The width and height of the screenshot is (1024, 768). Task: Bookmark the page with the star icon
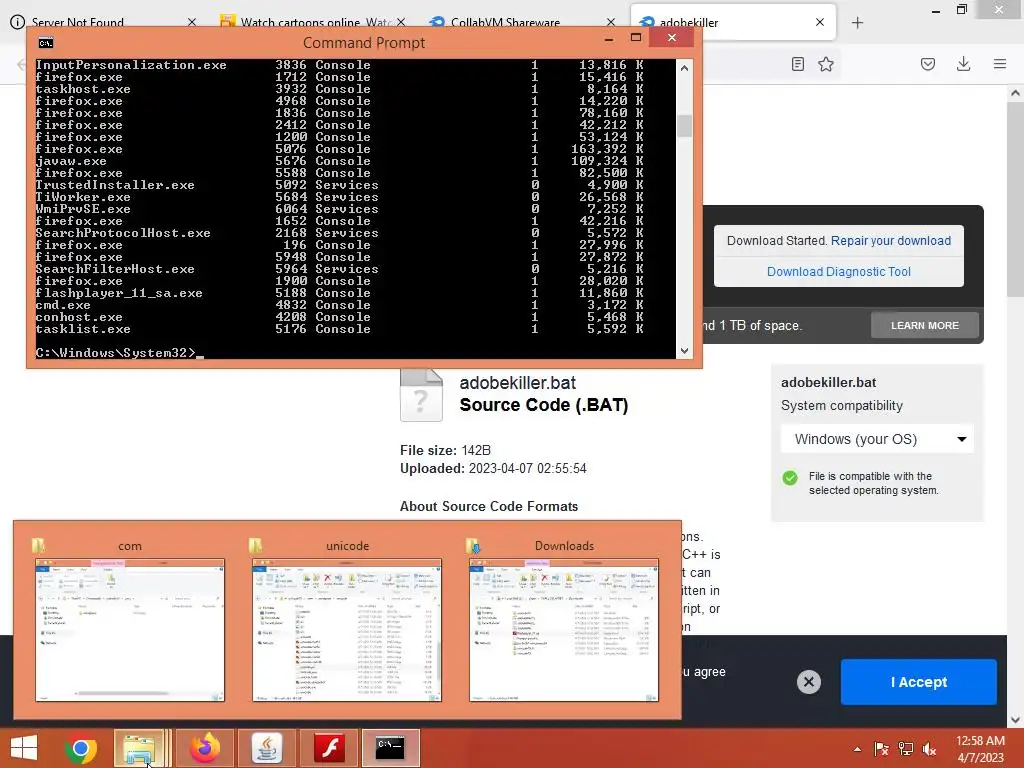(x=826, y=64)
